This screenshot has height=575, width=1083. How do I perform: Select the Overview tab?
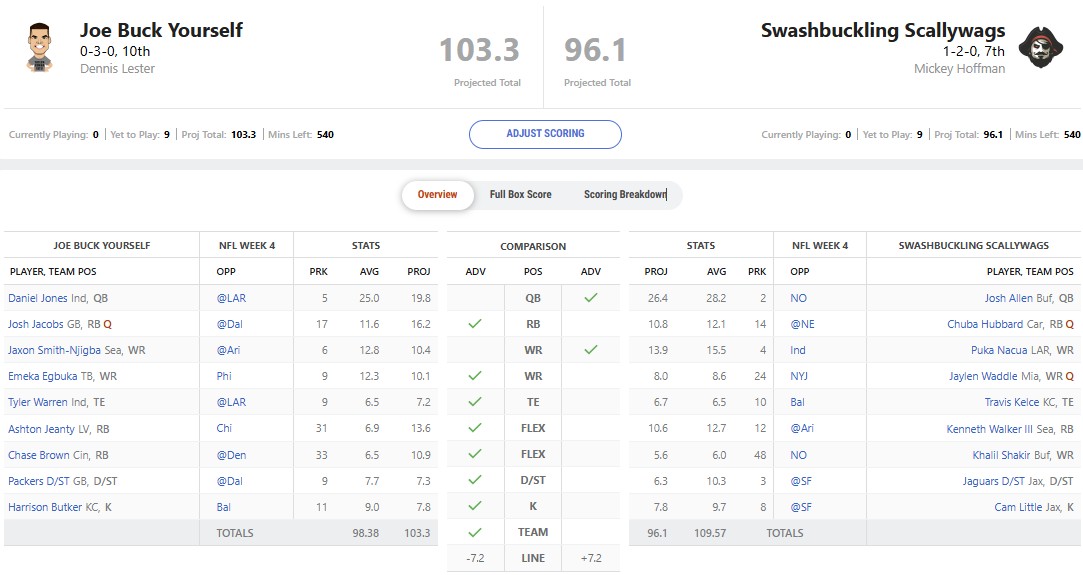pyautogui.click(x=437, y=195)
